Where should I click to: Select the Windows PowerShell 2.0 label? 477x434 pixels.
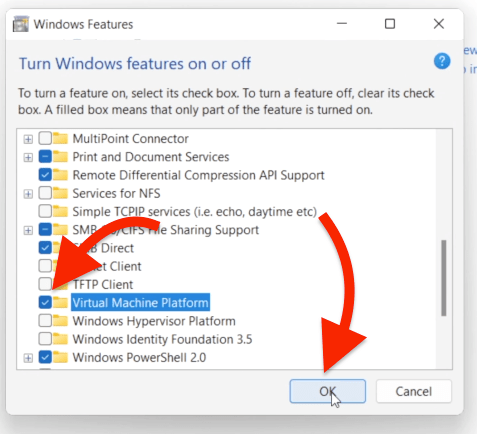(x=139, y=357)
